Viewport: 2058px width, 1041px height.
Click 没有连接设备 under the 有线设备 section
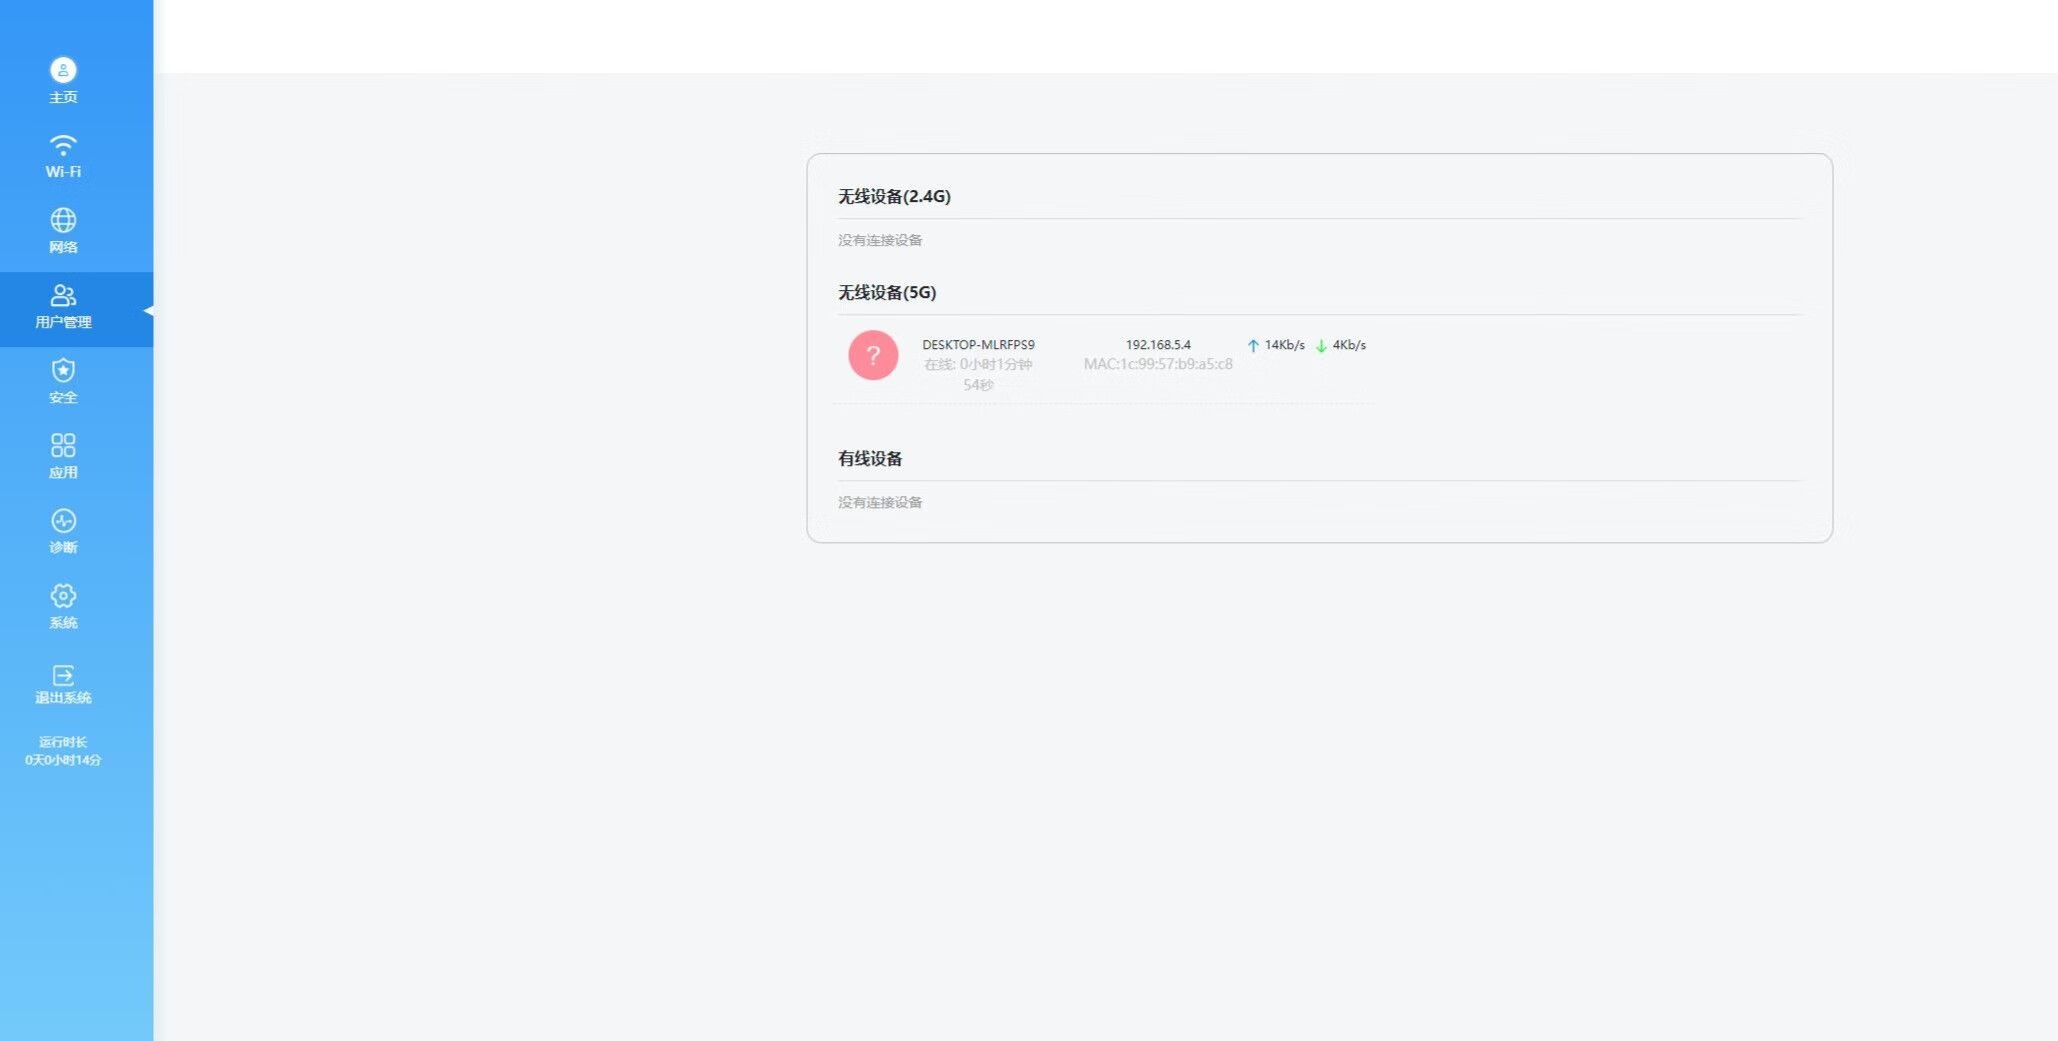pyautogui.click(x=880, y=503)
